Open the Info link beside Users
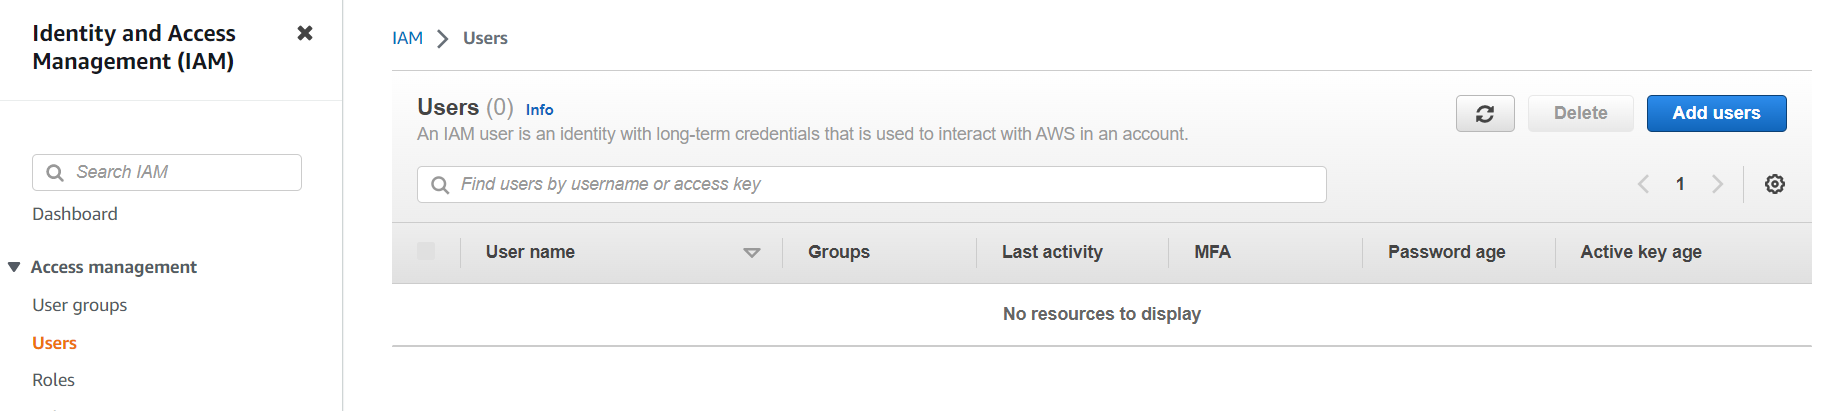This screenshot has width=1847, height=411. [539, 110]
